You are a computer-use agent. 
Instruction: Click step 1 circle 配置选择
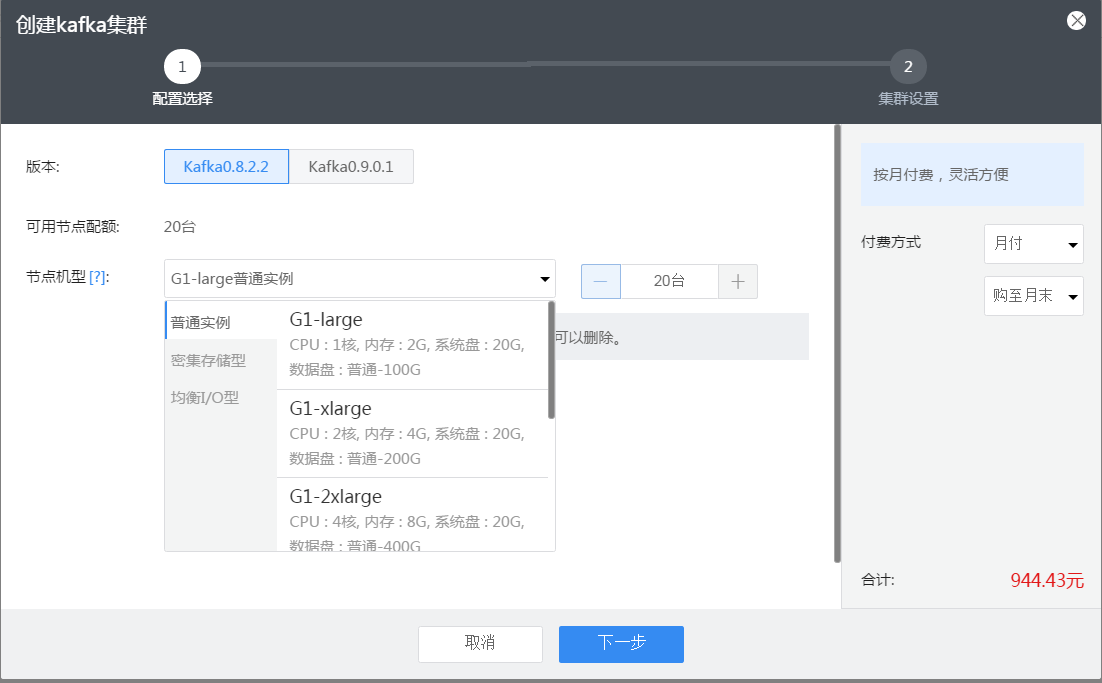[x=182, y=67]
